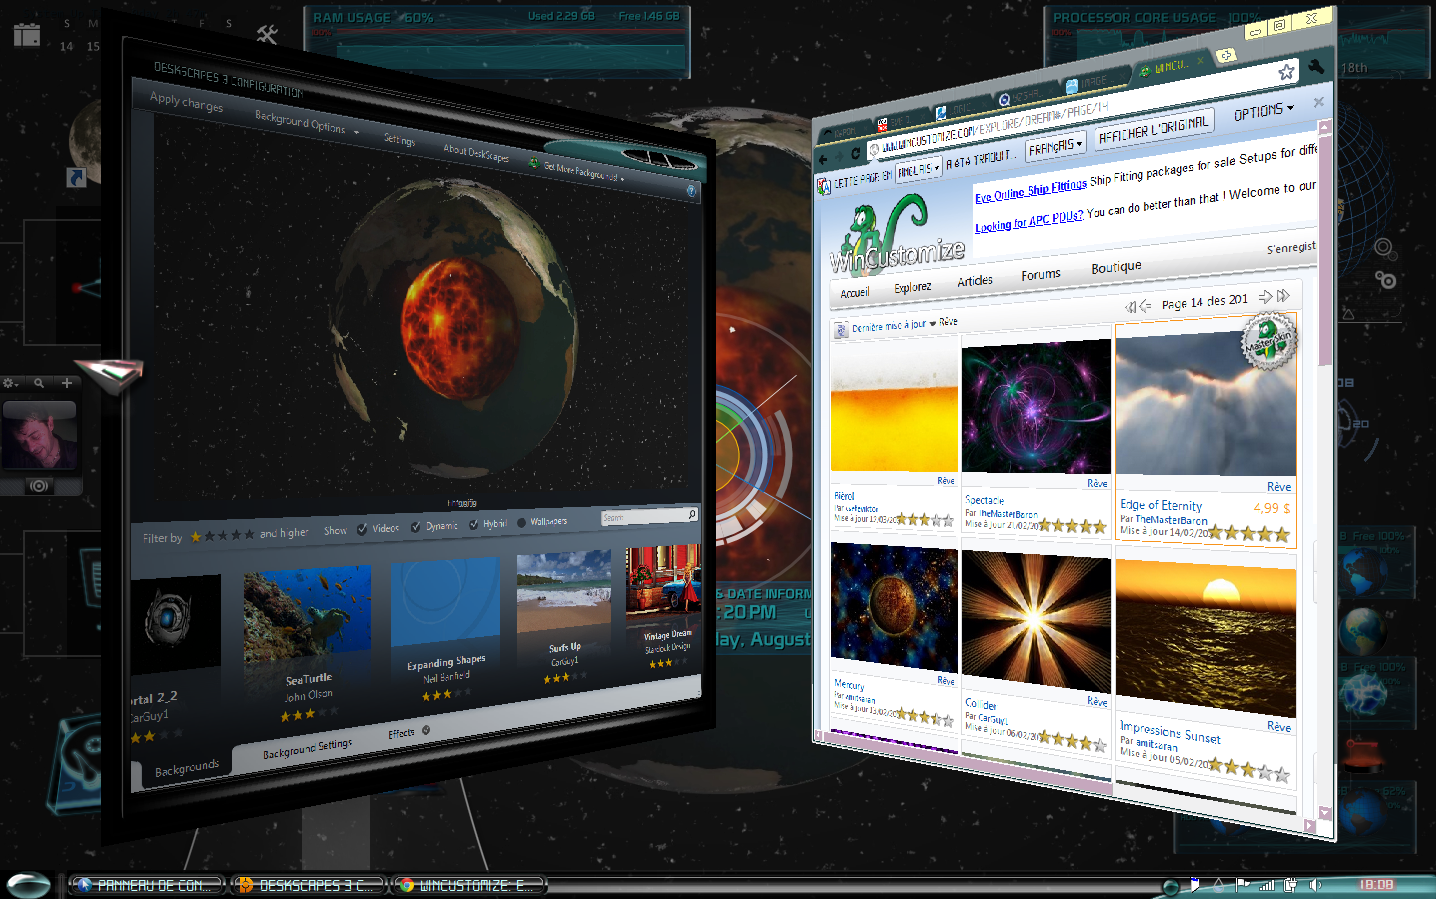Click the new tab plus button

pyautogui.click(x=1227, y=56)
